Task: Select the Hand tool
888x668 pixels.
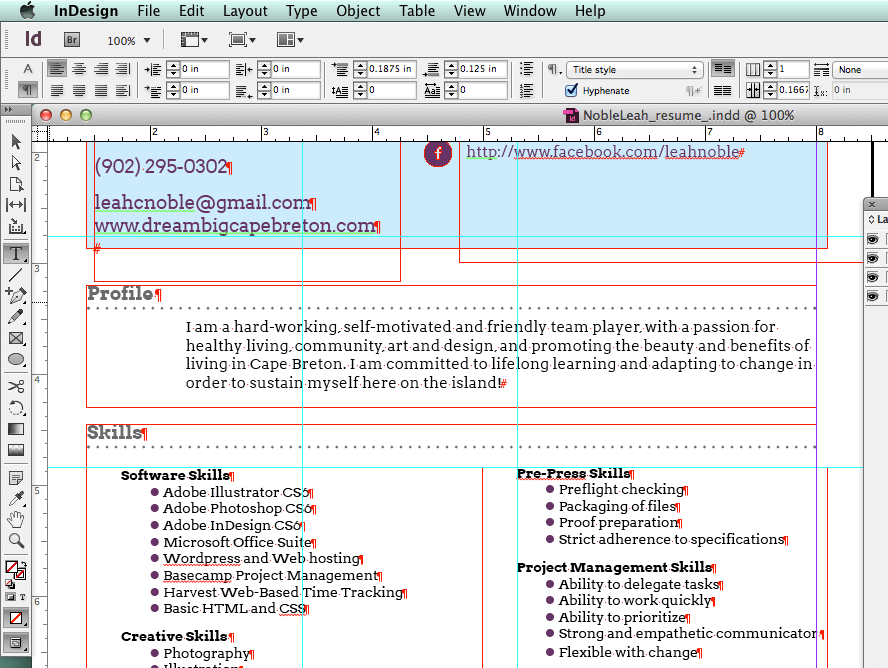Action: (16, 519)
